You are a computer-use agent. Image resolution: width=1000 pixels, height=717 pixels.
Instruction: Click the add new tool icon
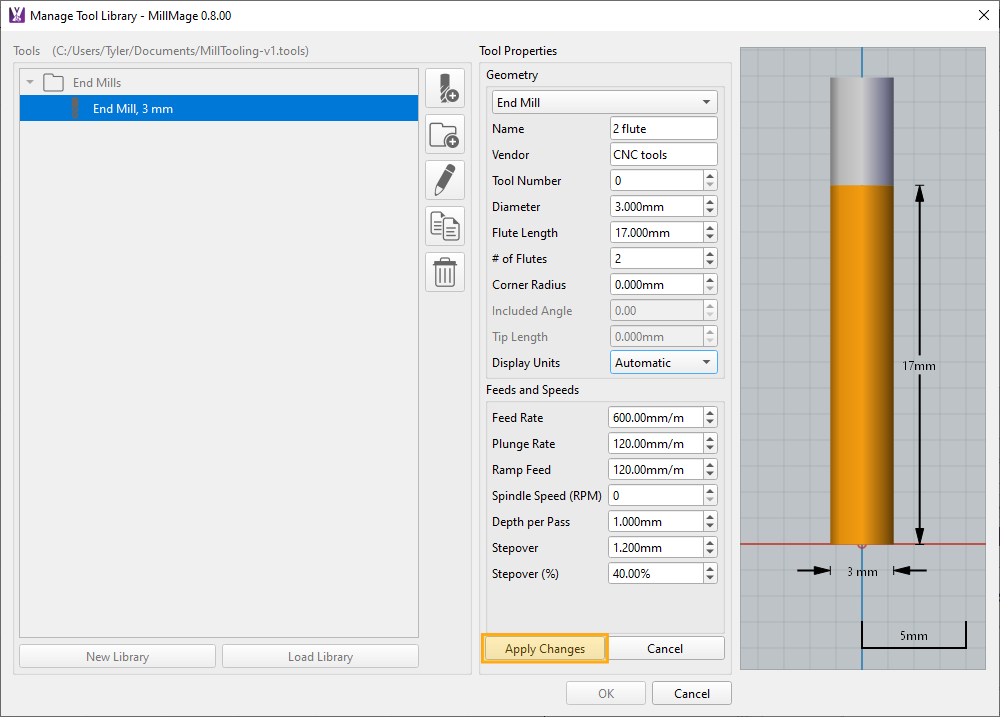(x=445, y=89)
